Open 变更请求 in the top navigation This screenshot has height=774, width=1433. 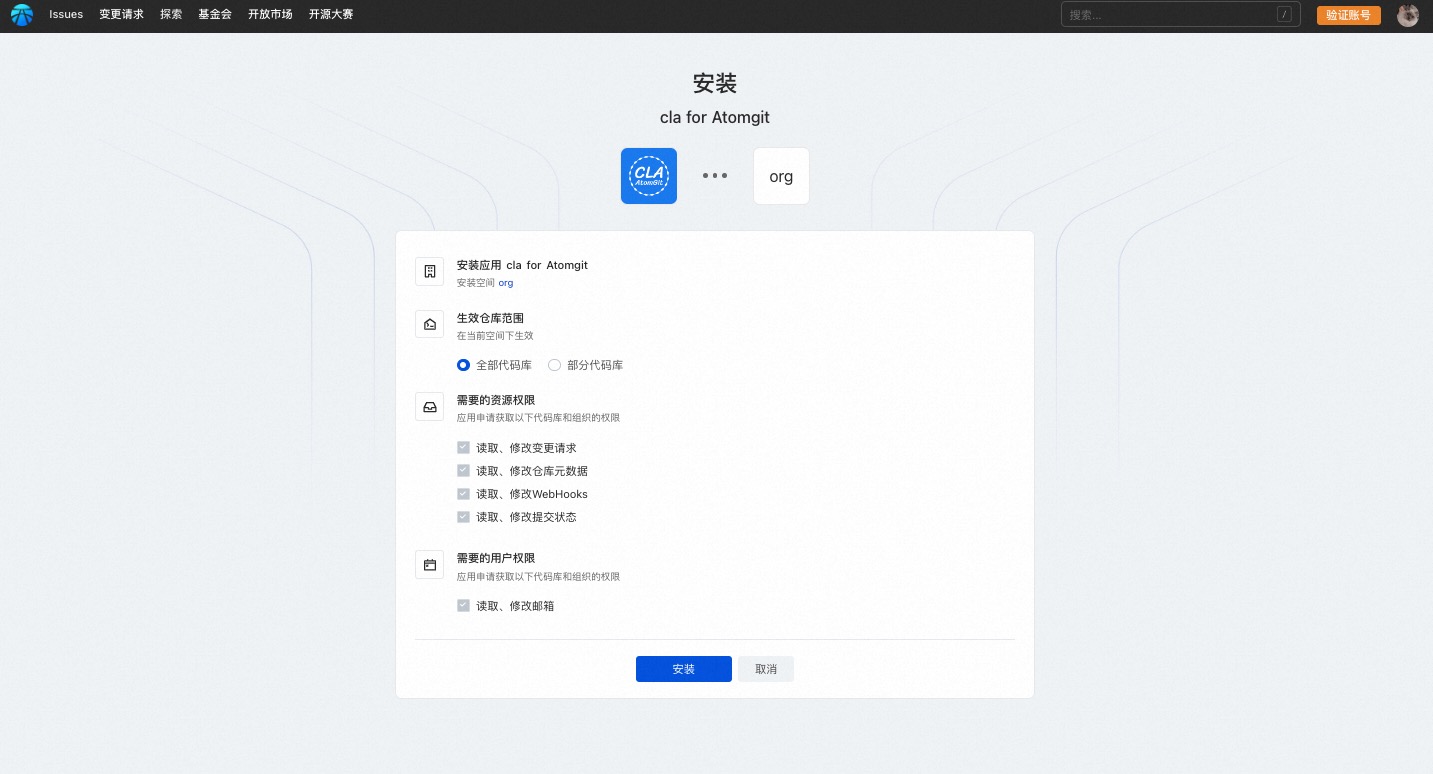pyautogui.click(x=122, y=15)
